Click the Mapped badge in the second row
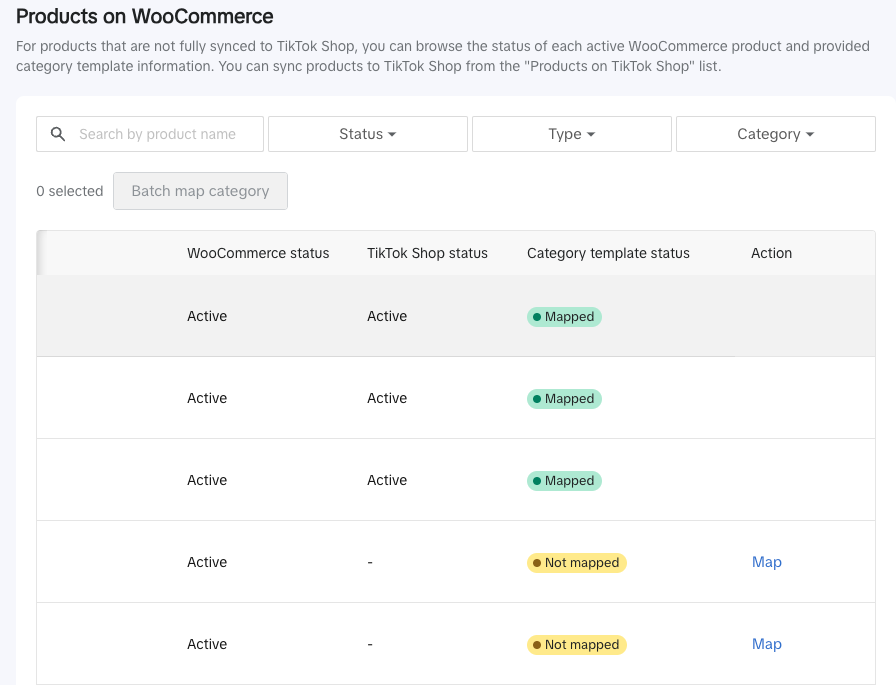 (x=564, y=399)
